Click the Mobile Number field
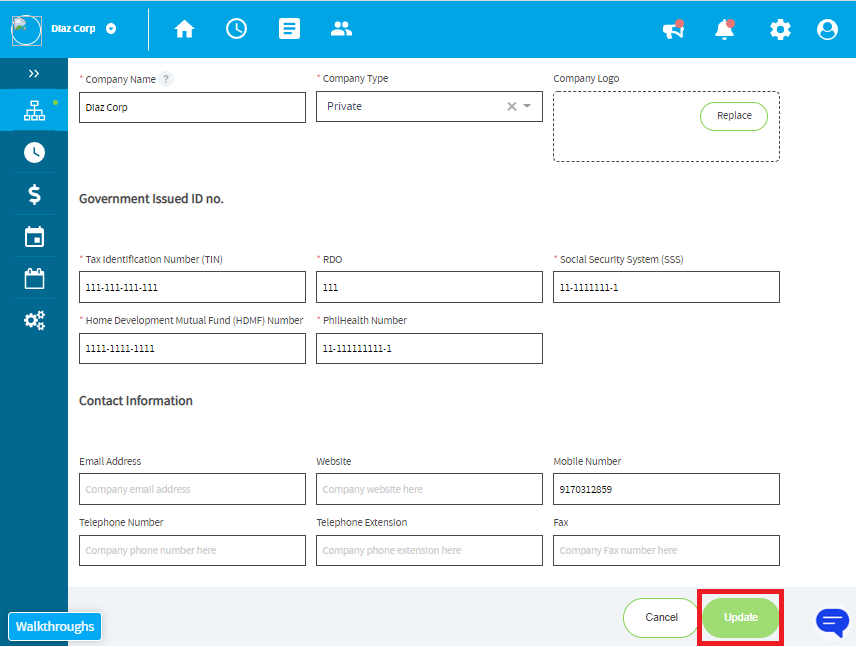Screen dimensions: 862x647 666,489
